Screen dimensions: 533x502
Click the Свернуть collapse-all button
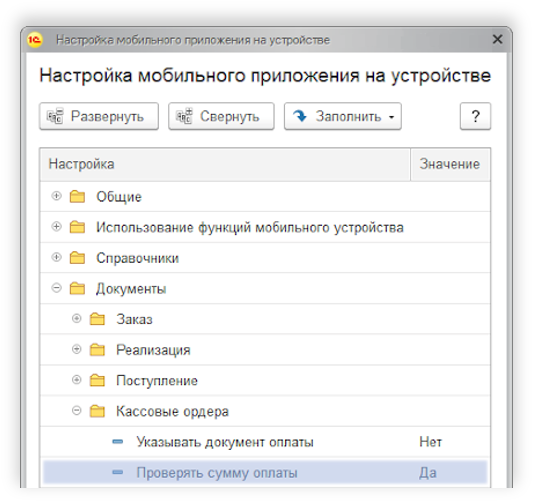[221, 116]
